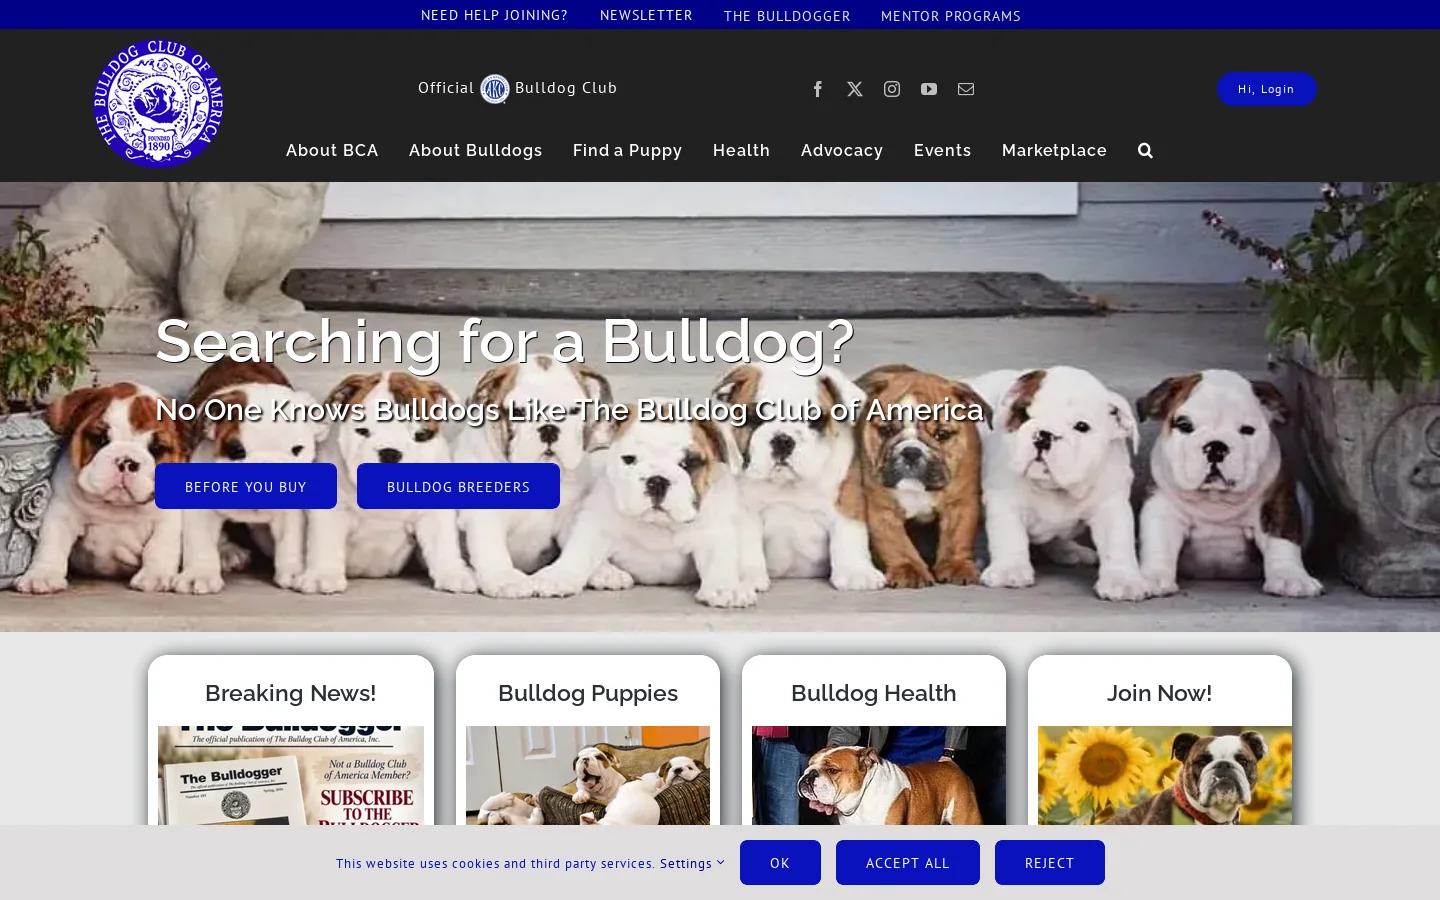Open The Bulldogger top link

pyautogui.click(x=787, y=16)
